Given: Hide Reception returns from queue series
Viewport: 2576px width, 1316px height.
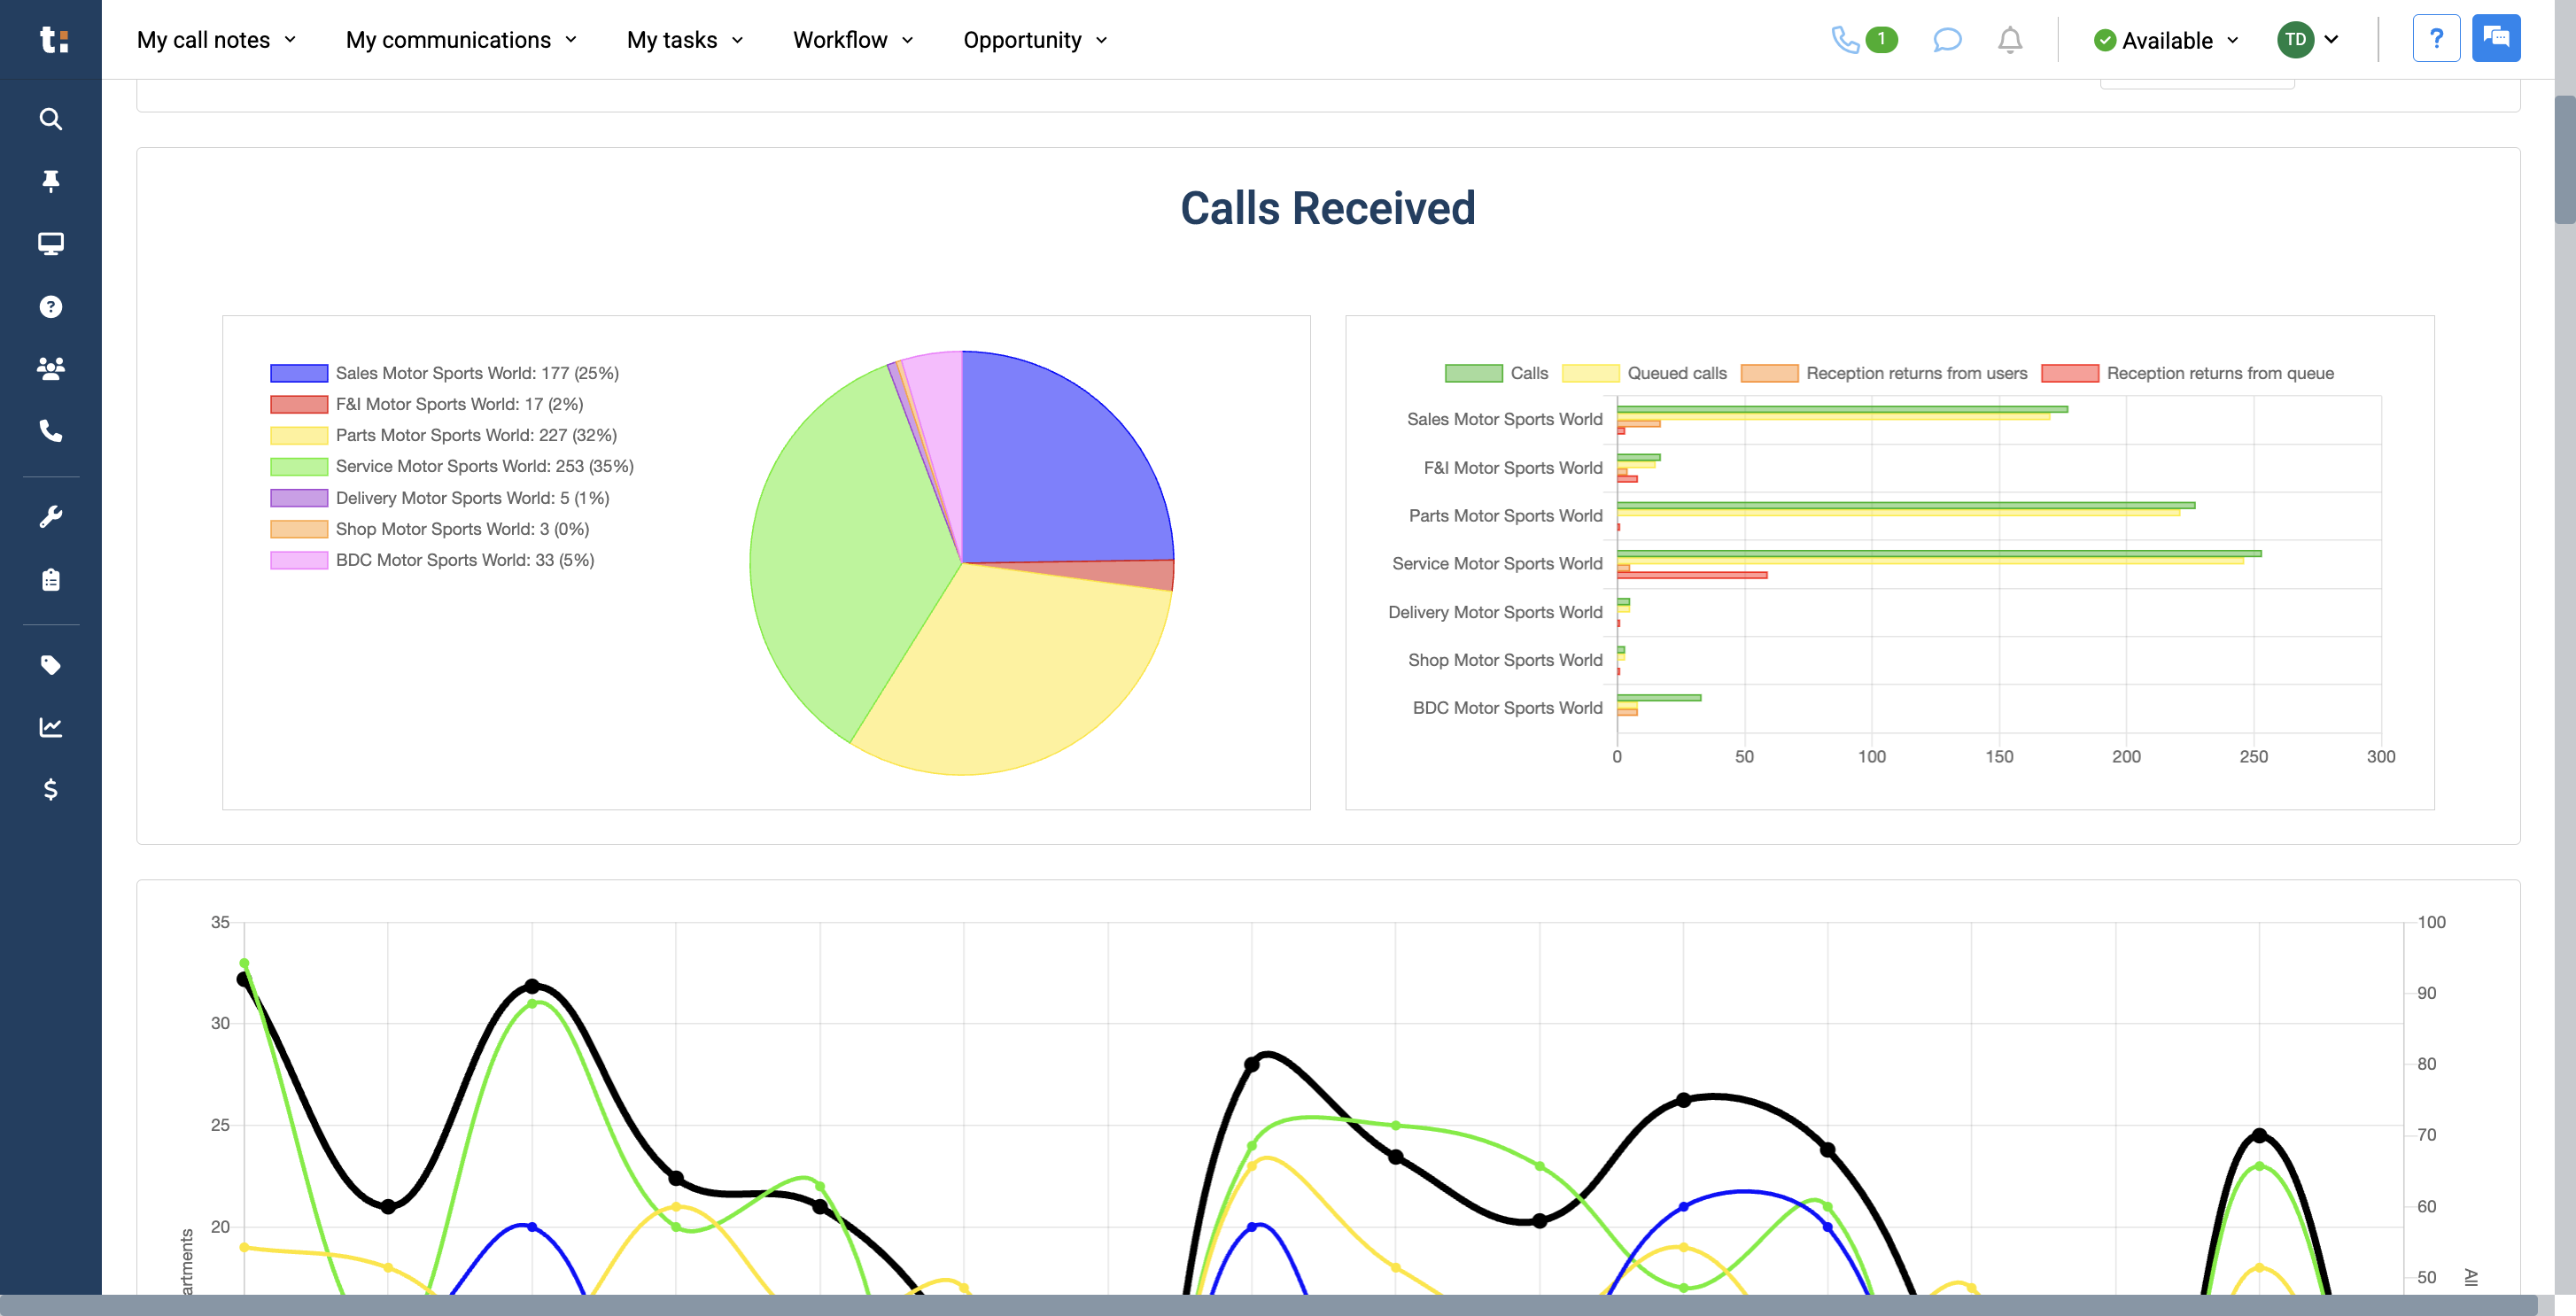Looking at the screenshot, I should tap(2069, 373).
